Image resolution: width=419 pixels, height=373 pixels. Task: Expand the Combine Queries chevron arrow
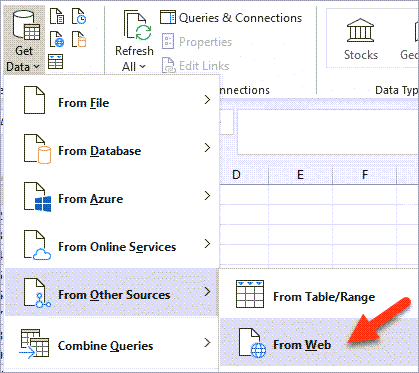coord(207,342)
